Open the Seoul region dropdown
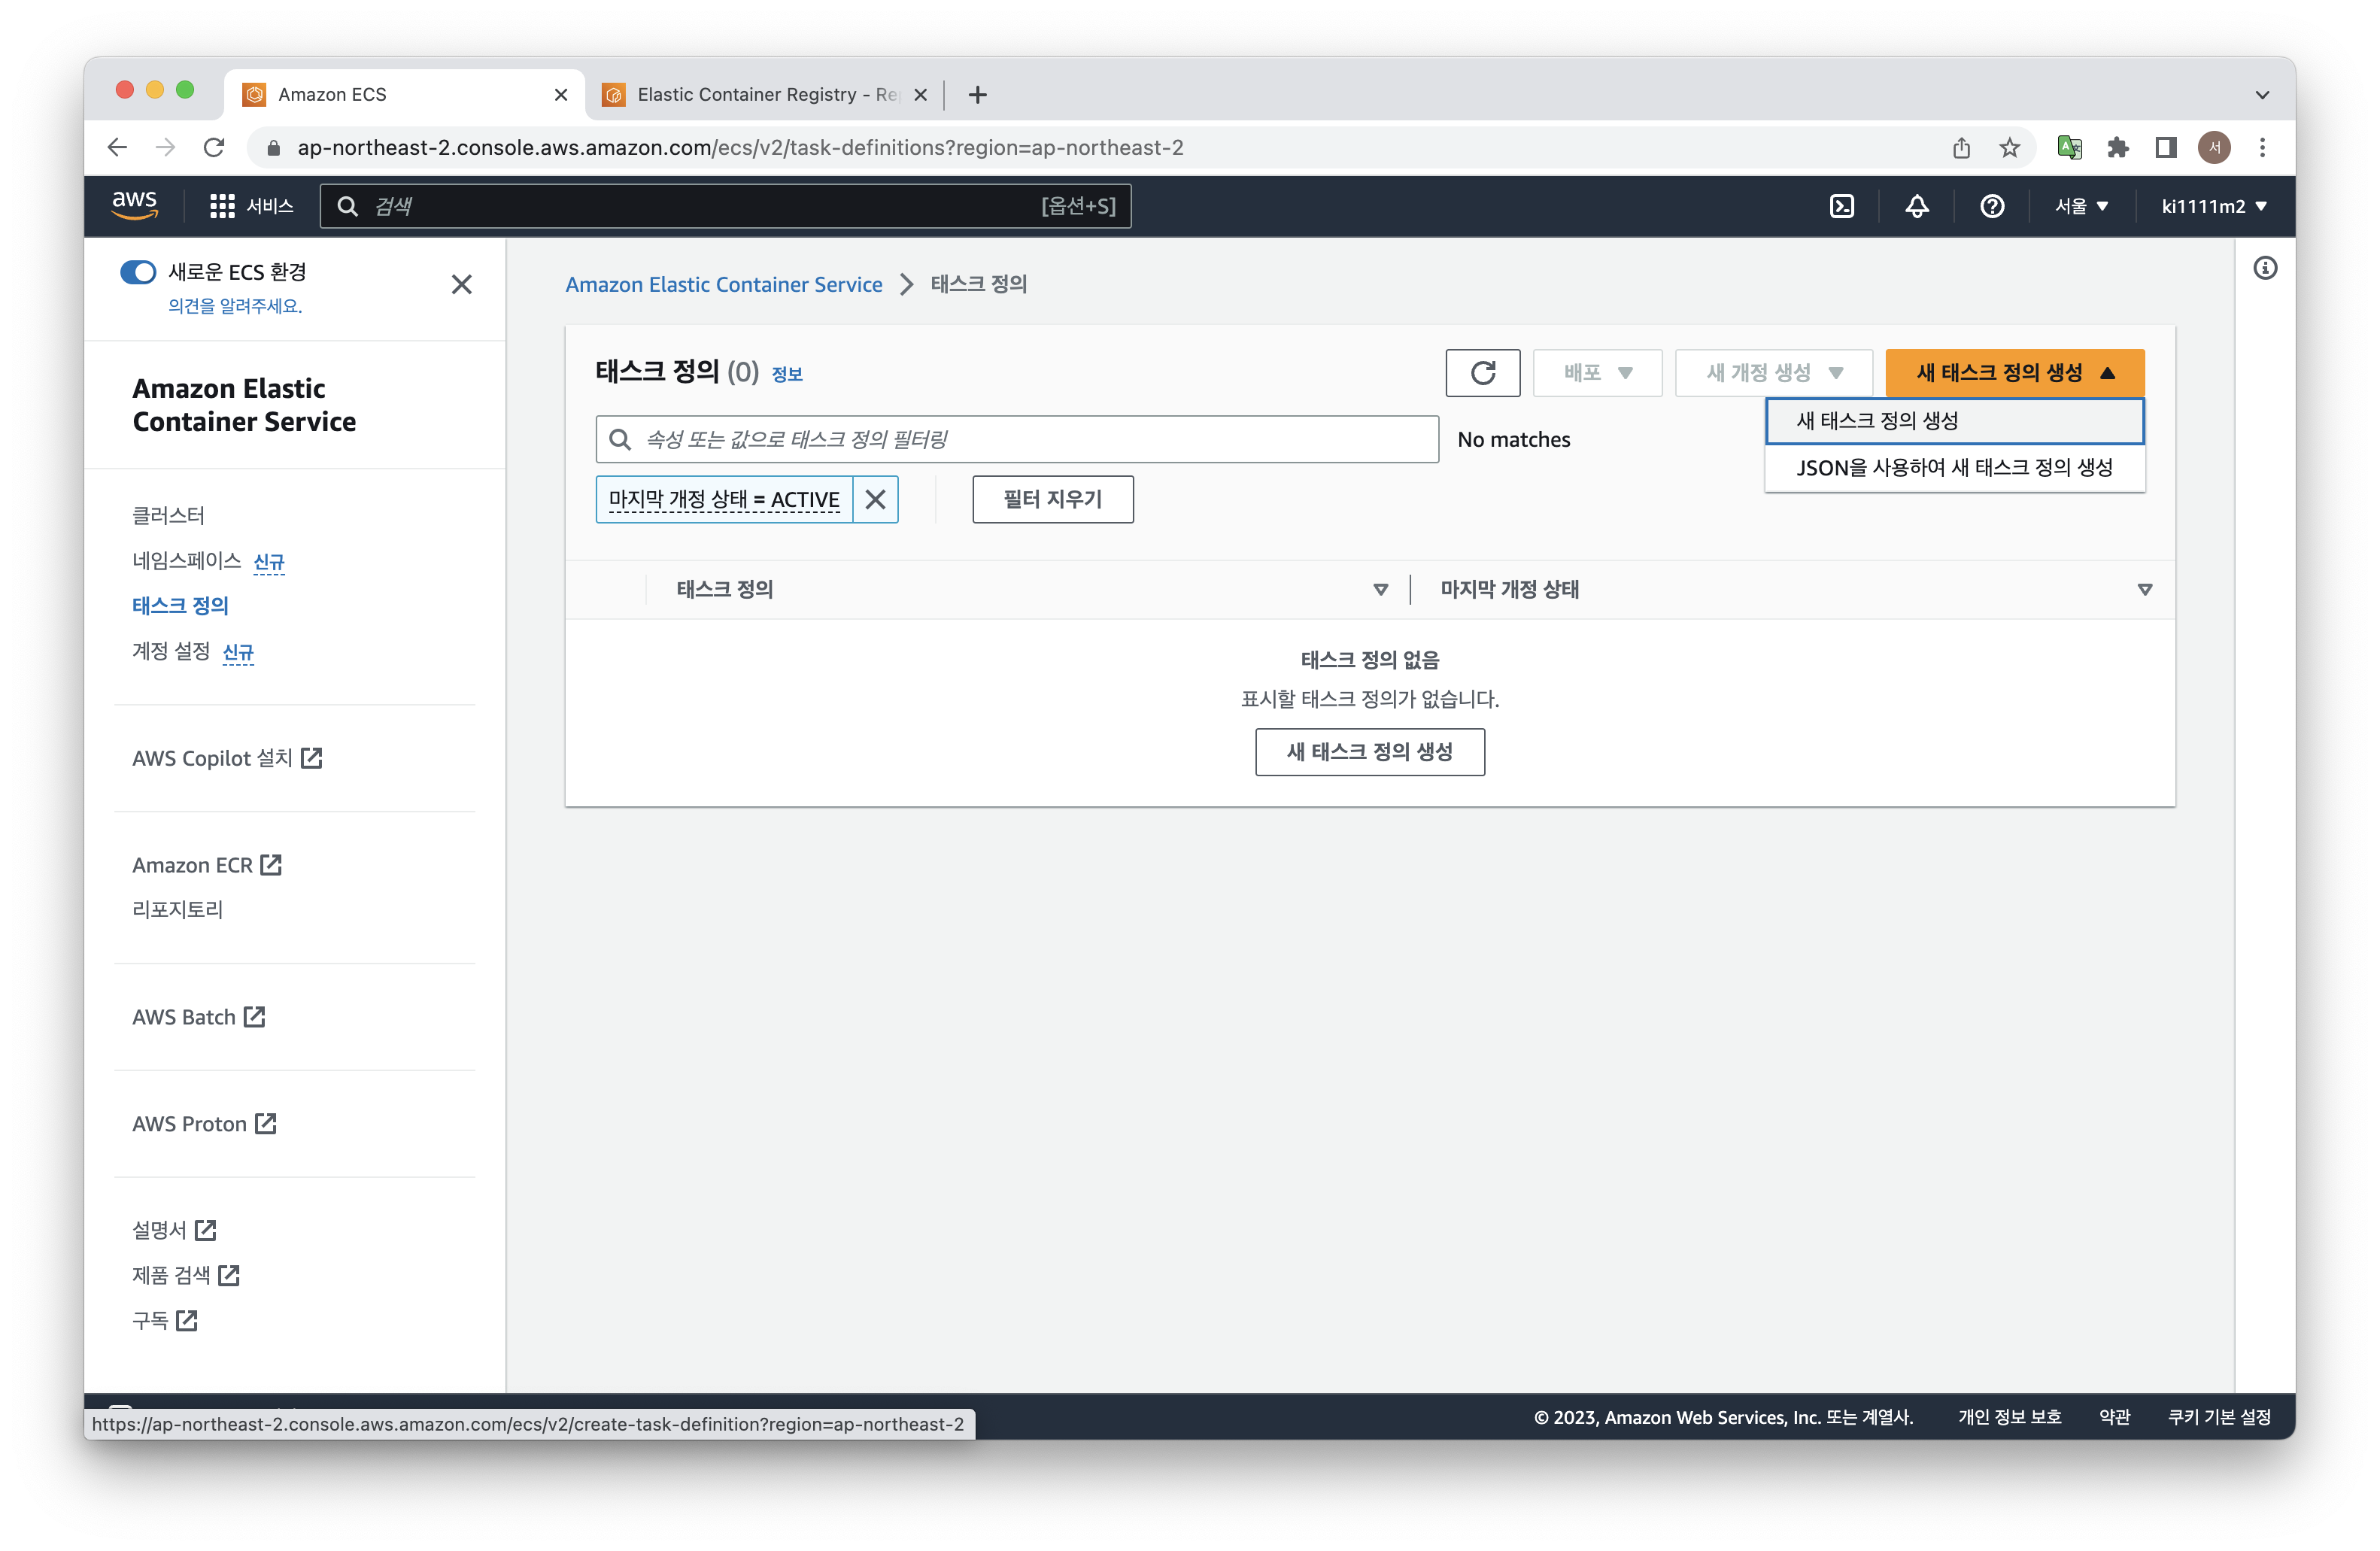 point(2081,206)
